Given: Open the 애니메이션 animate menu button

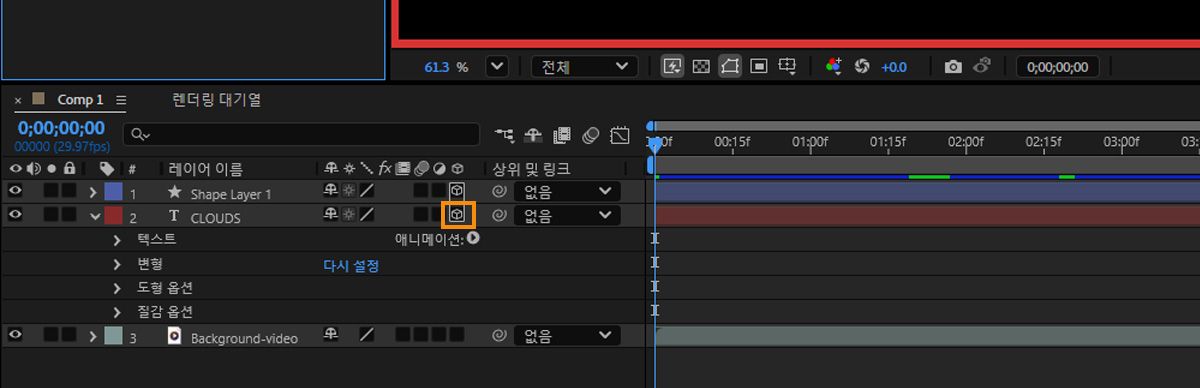Looking at the screenshot, I should [473, 239].
